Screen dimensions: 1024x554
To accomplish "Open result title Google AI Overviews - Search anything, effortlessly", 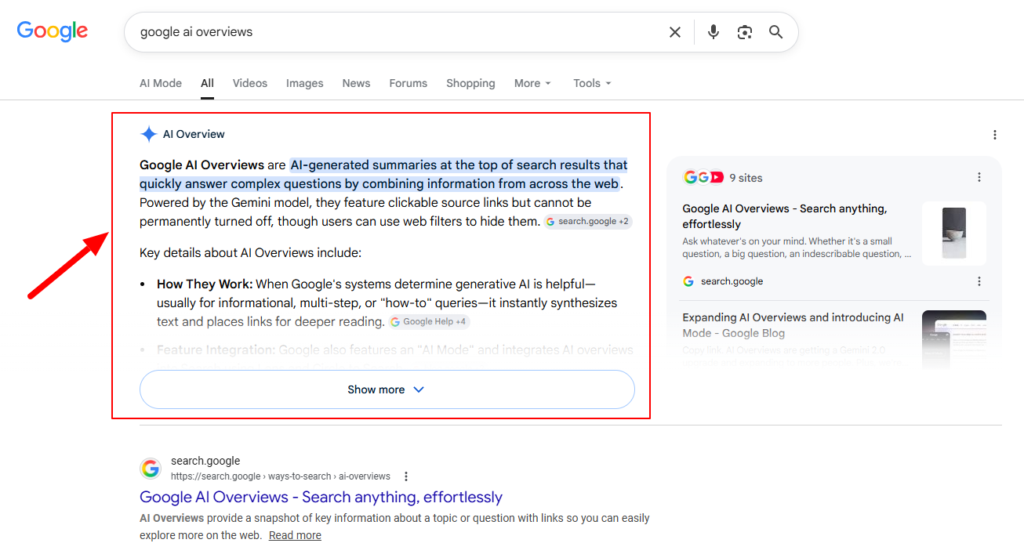I will 321,497.
